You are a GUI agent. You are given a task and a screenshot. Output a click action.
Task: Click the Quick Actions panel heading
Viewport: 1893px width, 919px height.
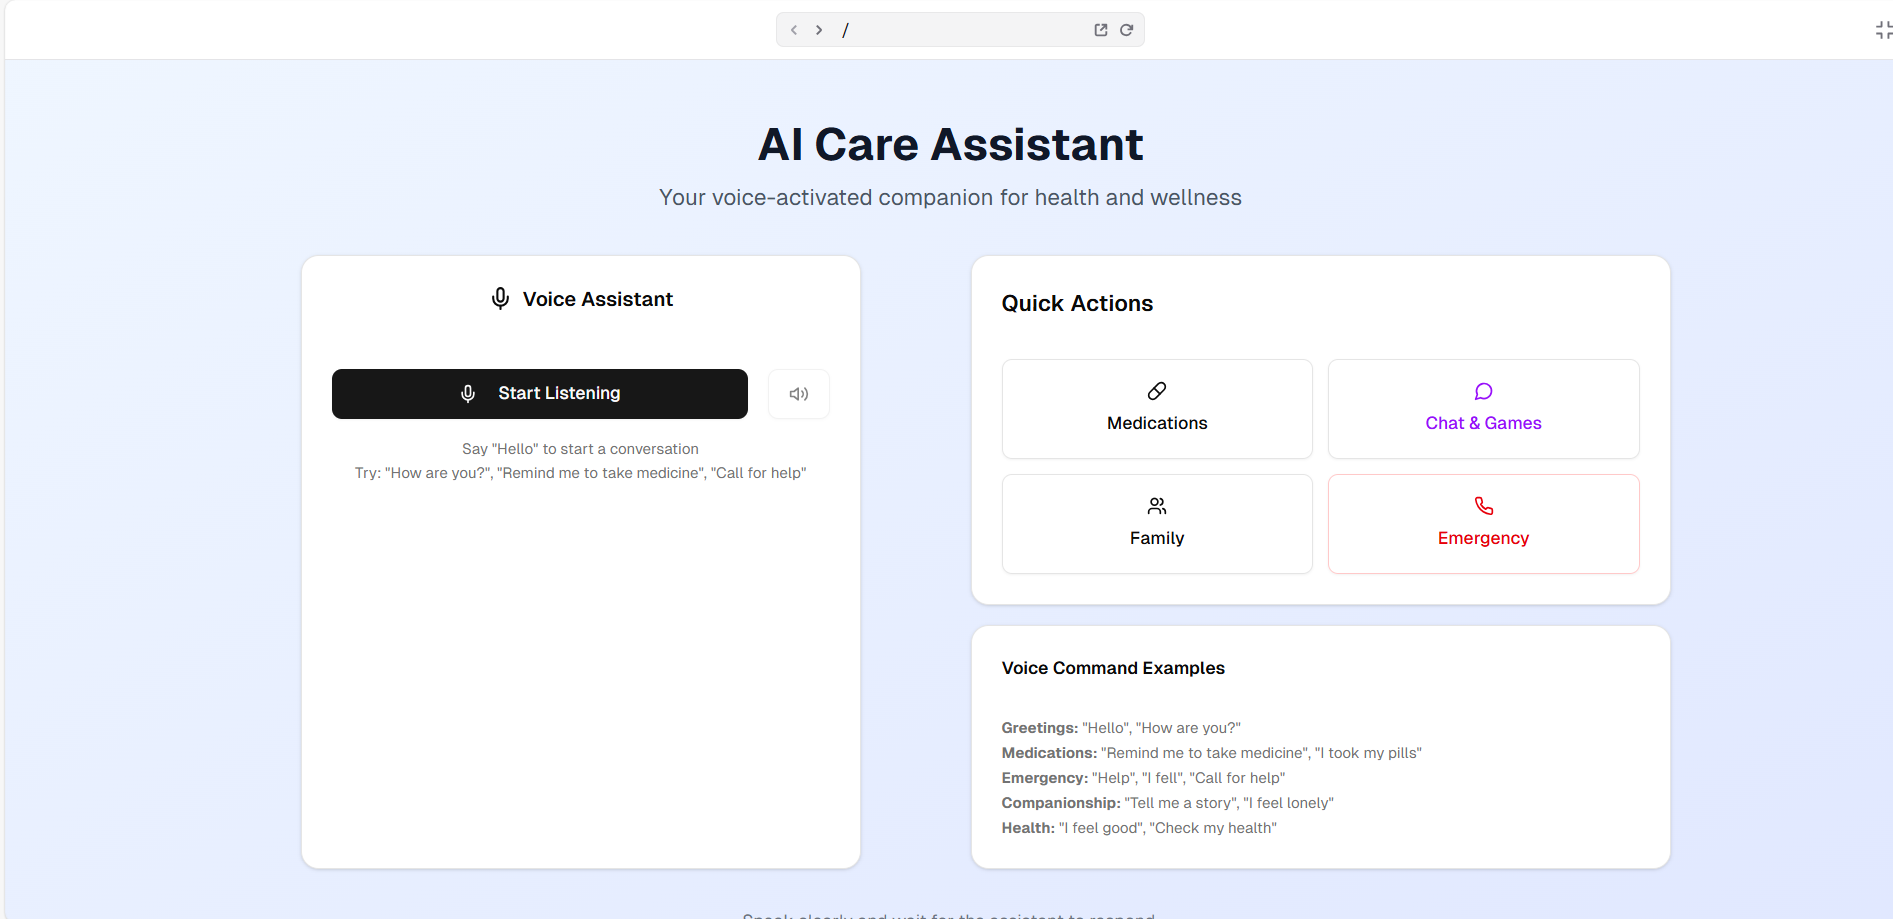[x=1077, y=303]
